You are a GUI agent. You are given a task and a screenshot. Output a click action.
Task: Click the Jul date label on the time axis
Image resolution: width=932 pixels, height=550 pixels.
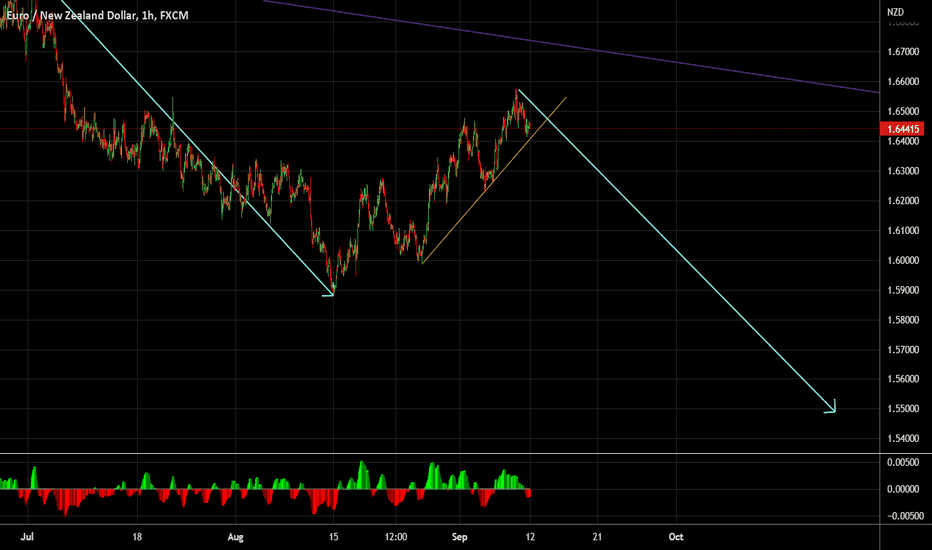[27, 536]
